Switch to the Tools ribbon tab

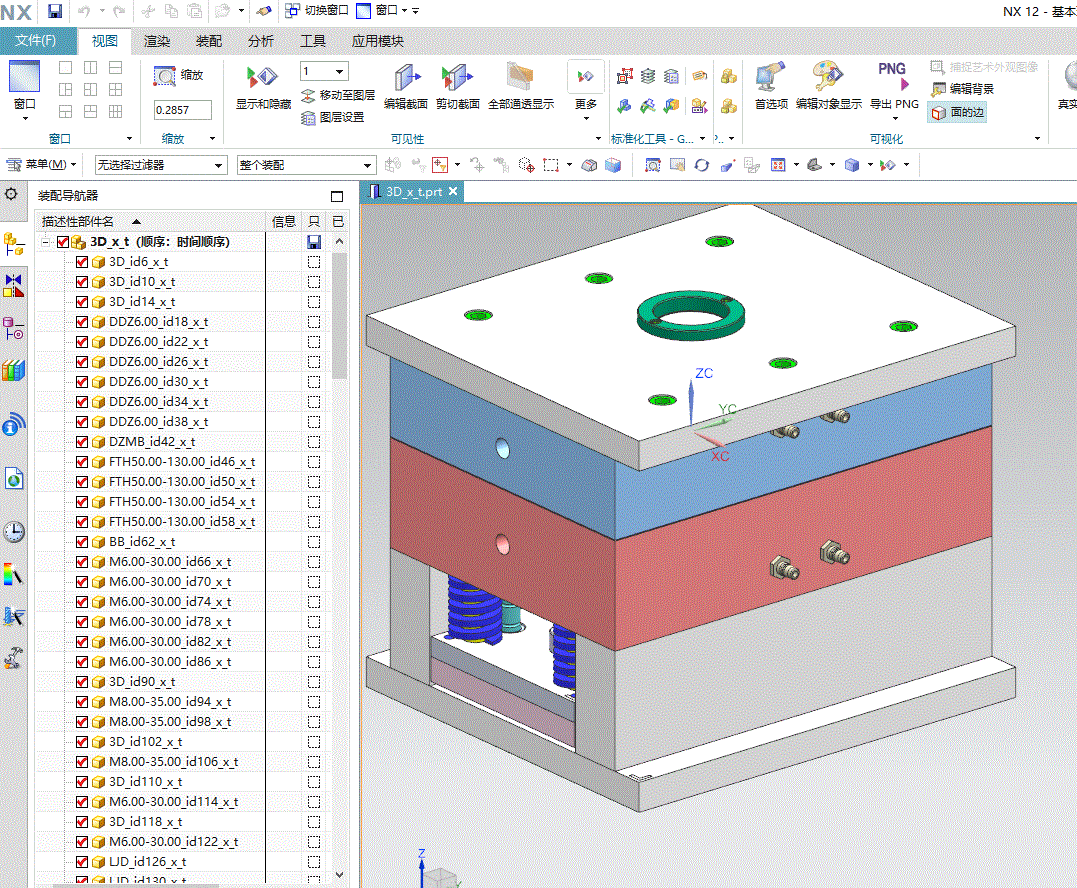click(313, 41)
